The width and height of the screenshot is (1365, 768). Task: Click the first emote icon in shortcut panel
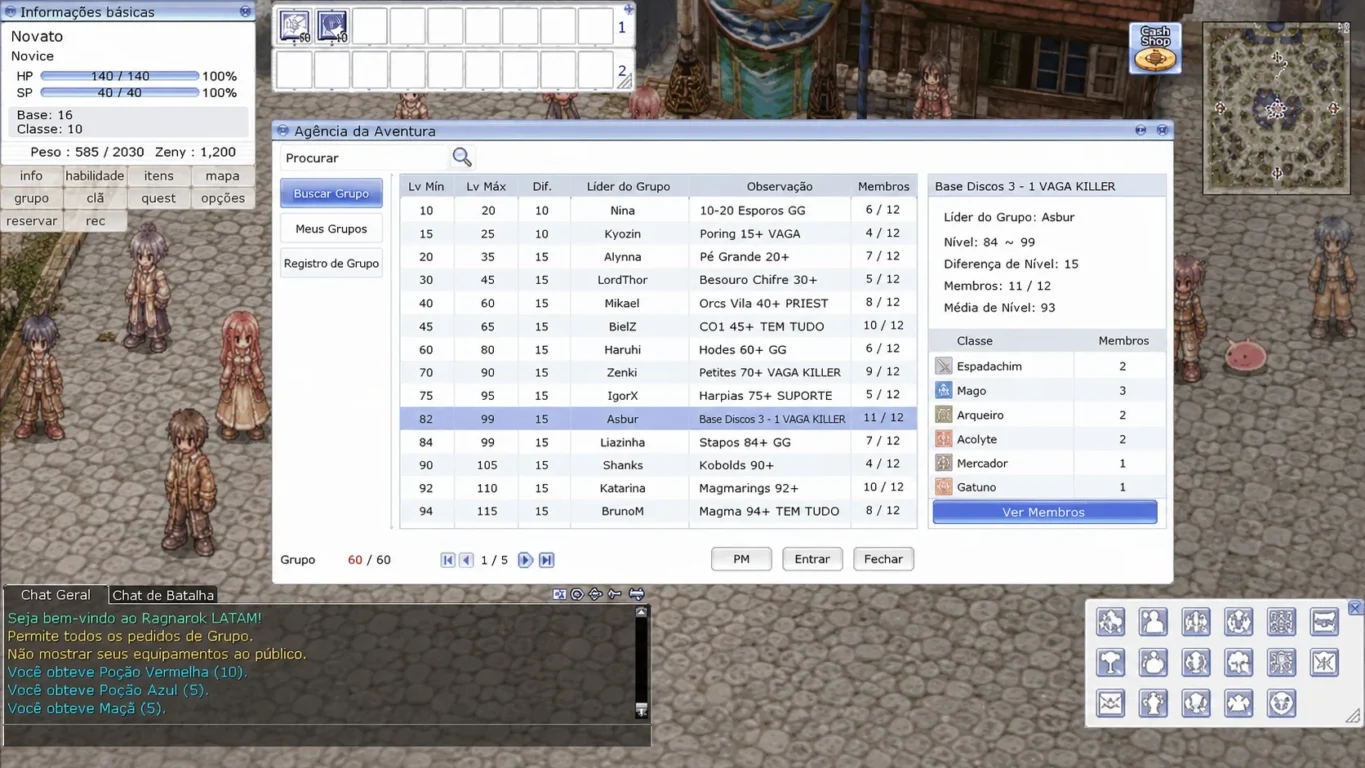pyautogui.click(x=1110, y=622)
